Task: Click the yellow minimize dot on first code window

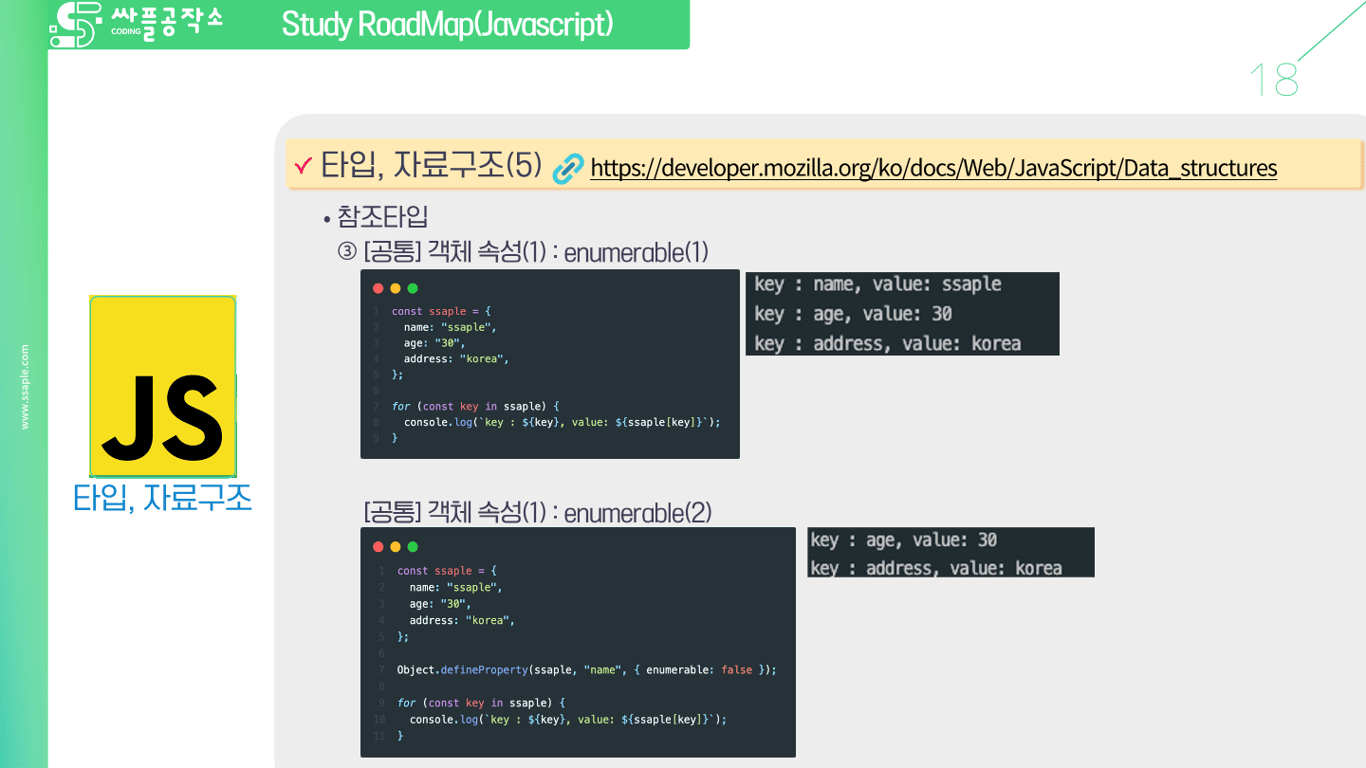Action: pos(395,288)
